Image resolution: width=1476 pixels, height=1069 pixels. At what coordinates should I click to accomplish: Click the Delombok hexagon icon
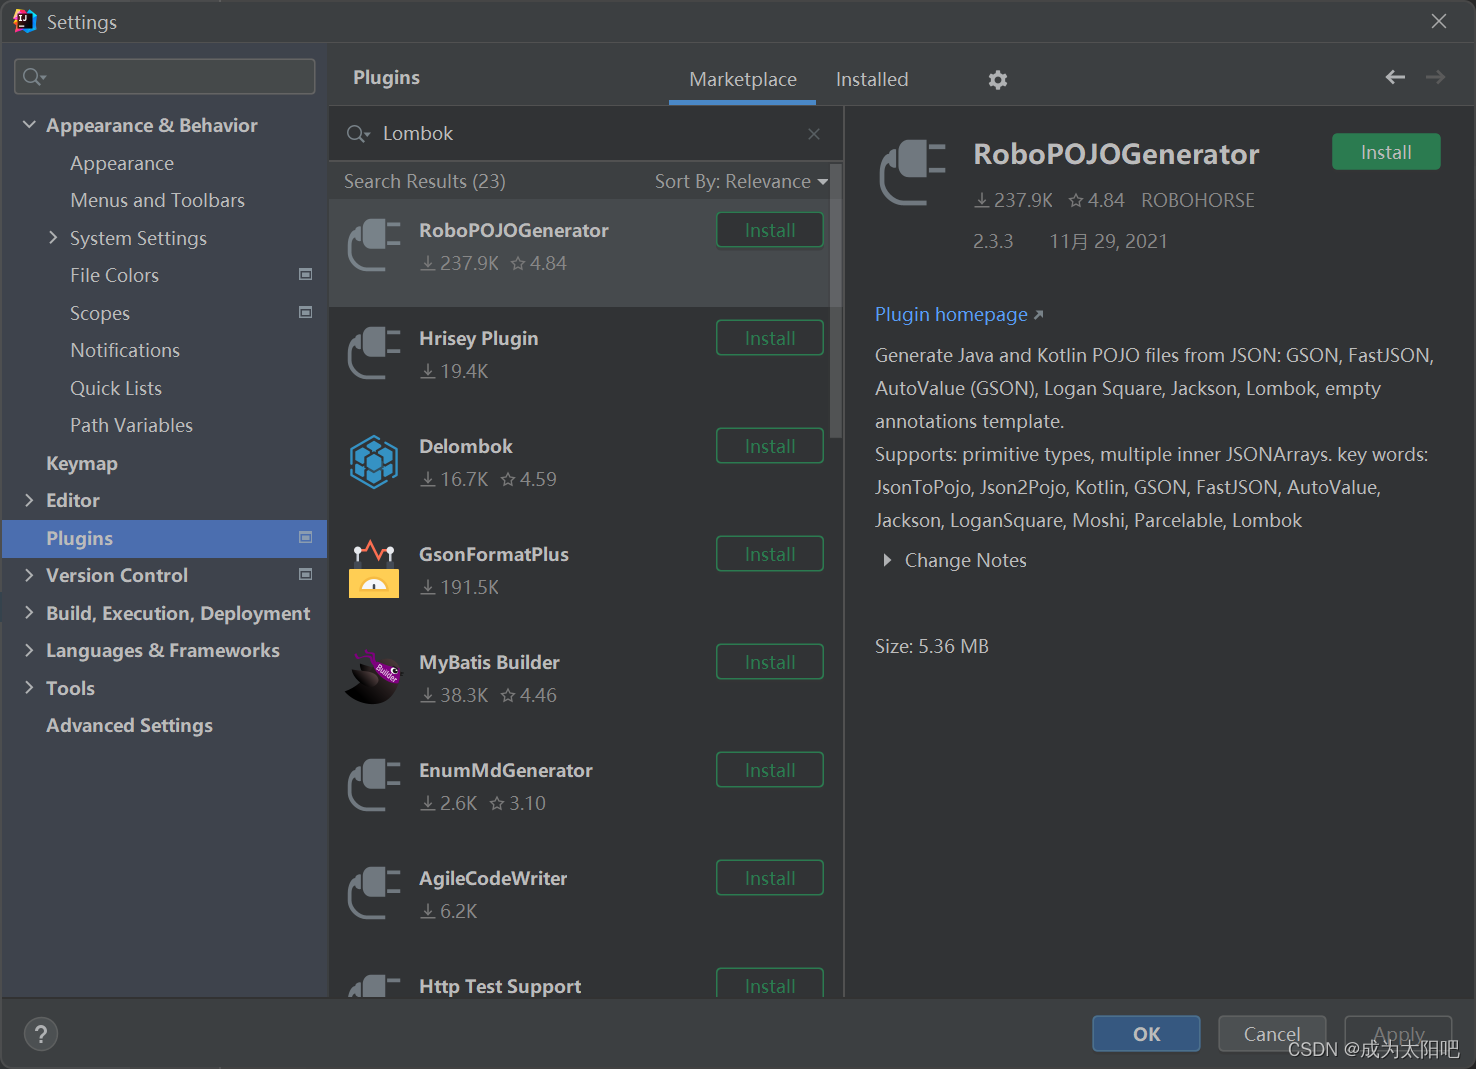click(374, 462)
